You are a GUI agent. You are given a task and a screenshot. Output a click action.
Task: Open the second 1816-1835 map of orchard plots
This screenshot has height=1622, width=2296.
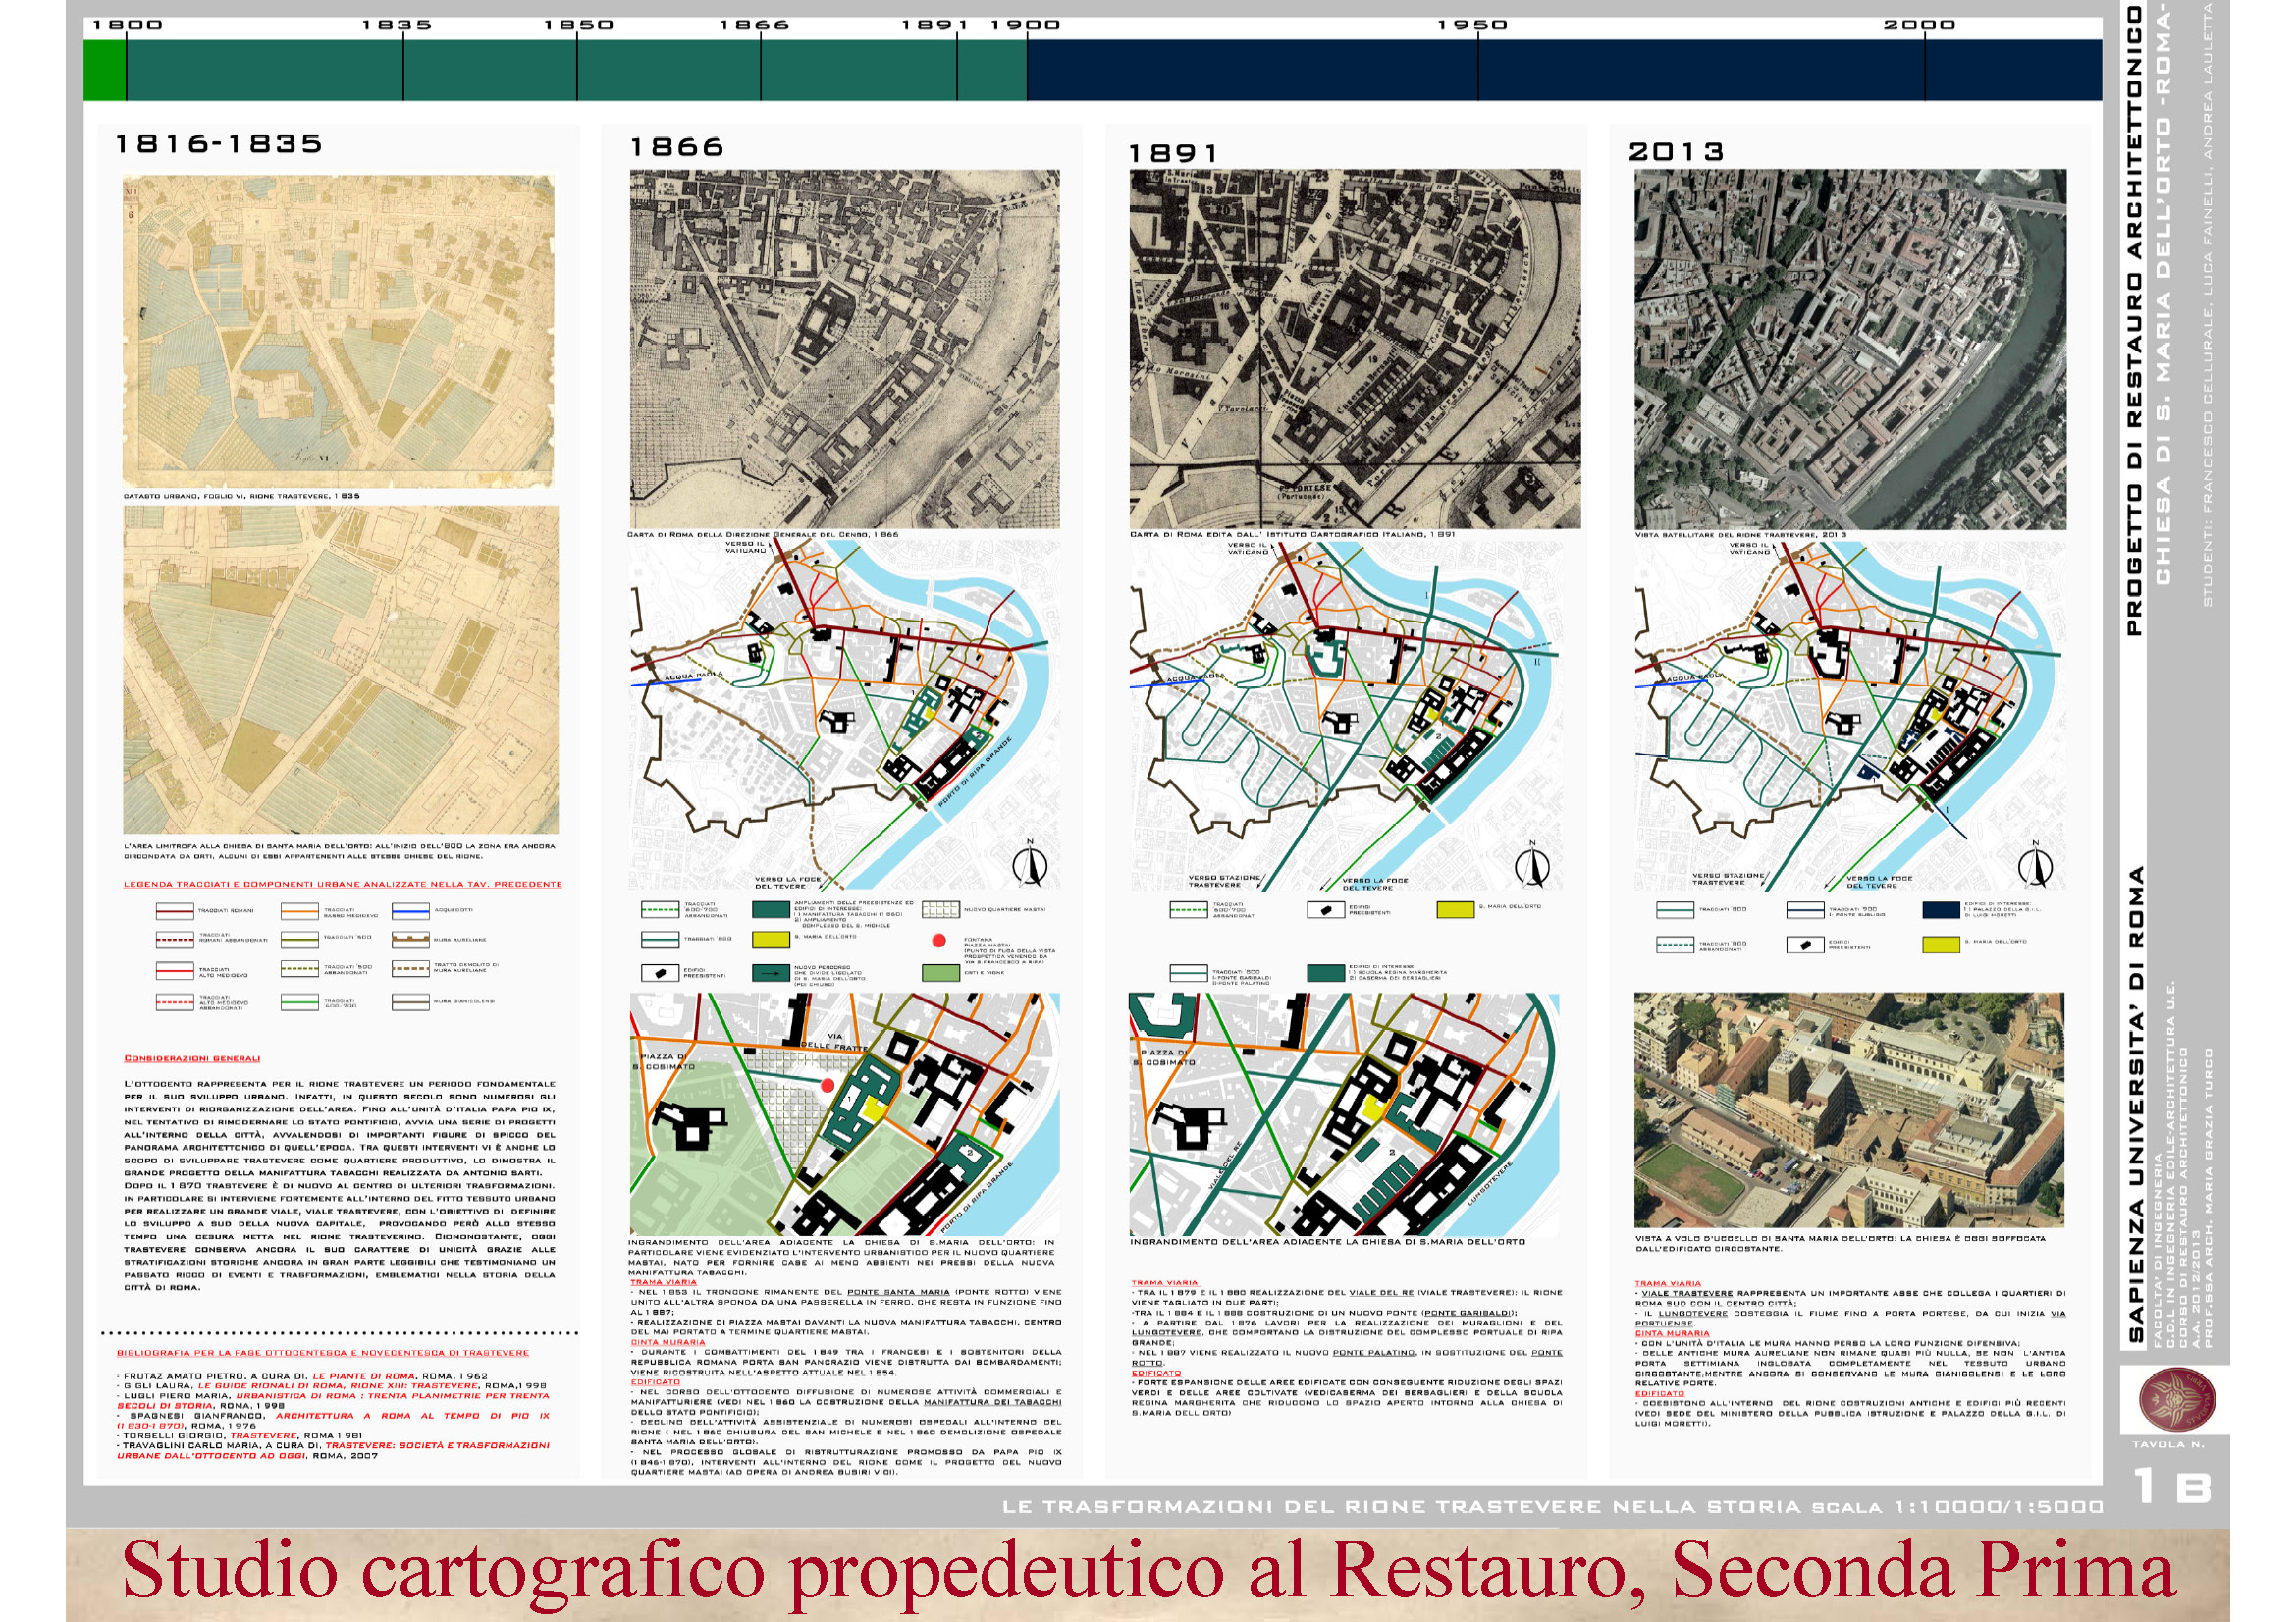point(341,669)
